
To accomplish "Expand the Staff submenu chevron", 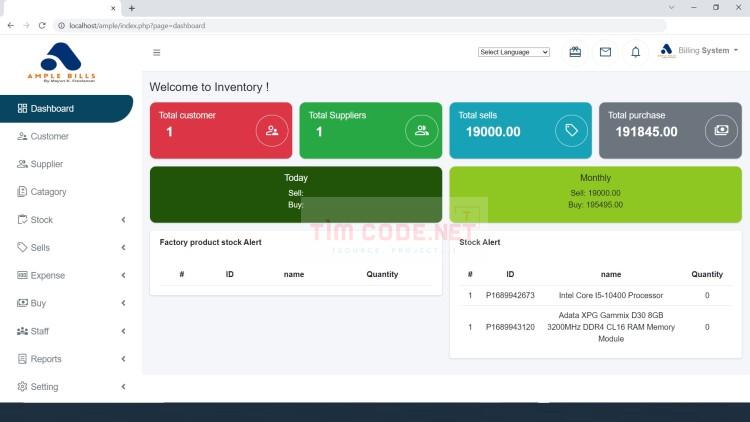I will click(123, 331).
